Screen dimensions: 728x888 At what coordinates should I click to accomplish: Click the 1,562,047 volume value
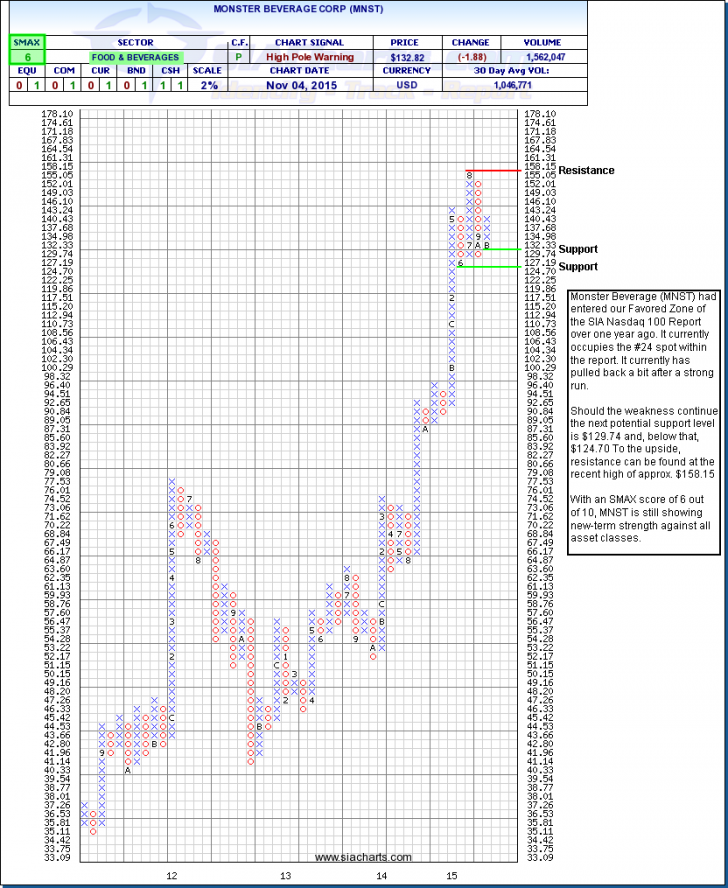(x=545, y=57)
